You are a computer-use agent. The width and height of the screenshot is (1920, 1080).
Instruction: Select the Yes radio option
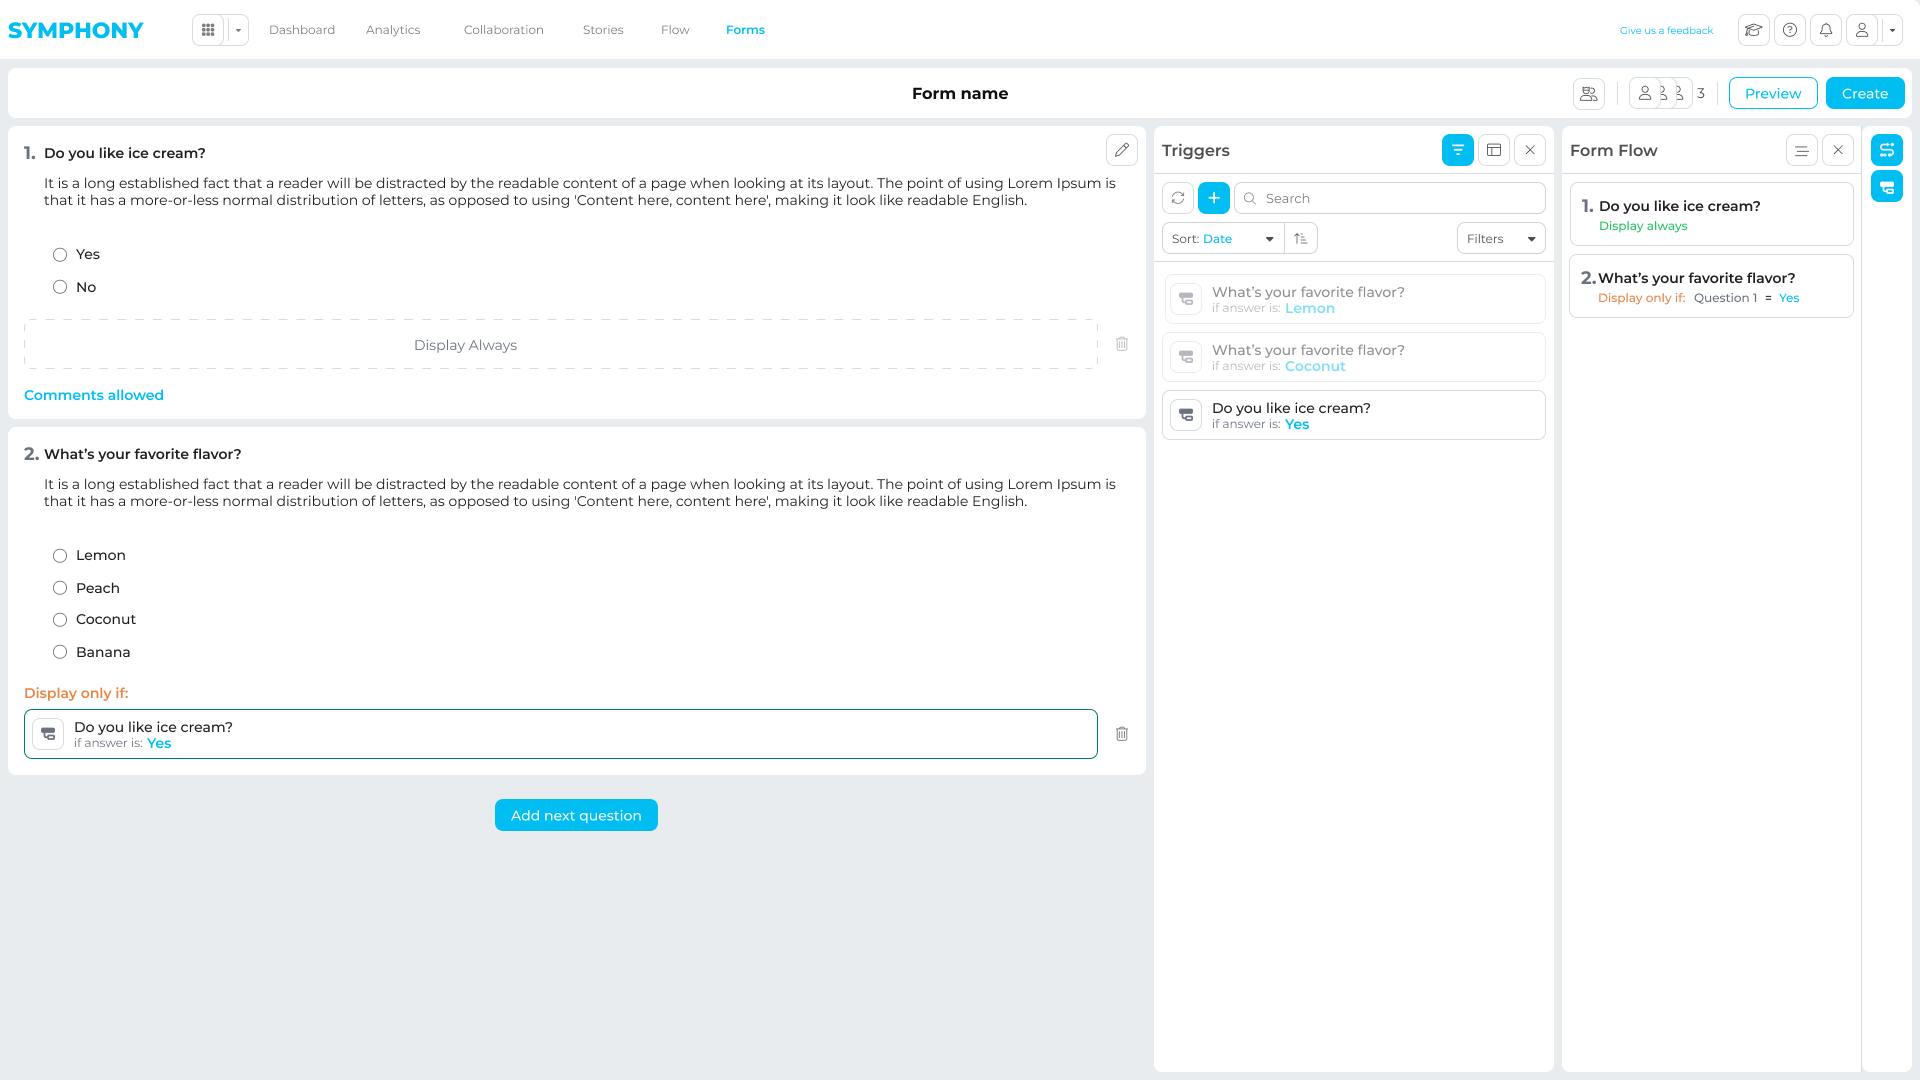point(60,255)
